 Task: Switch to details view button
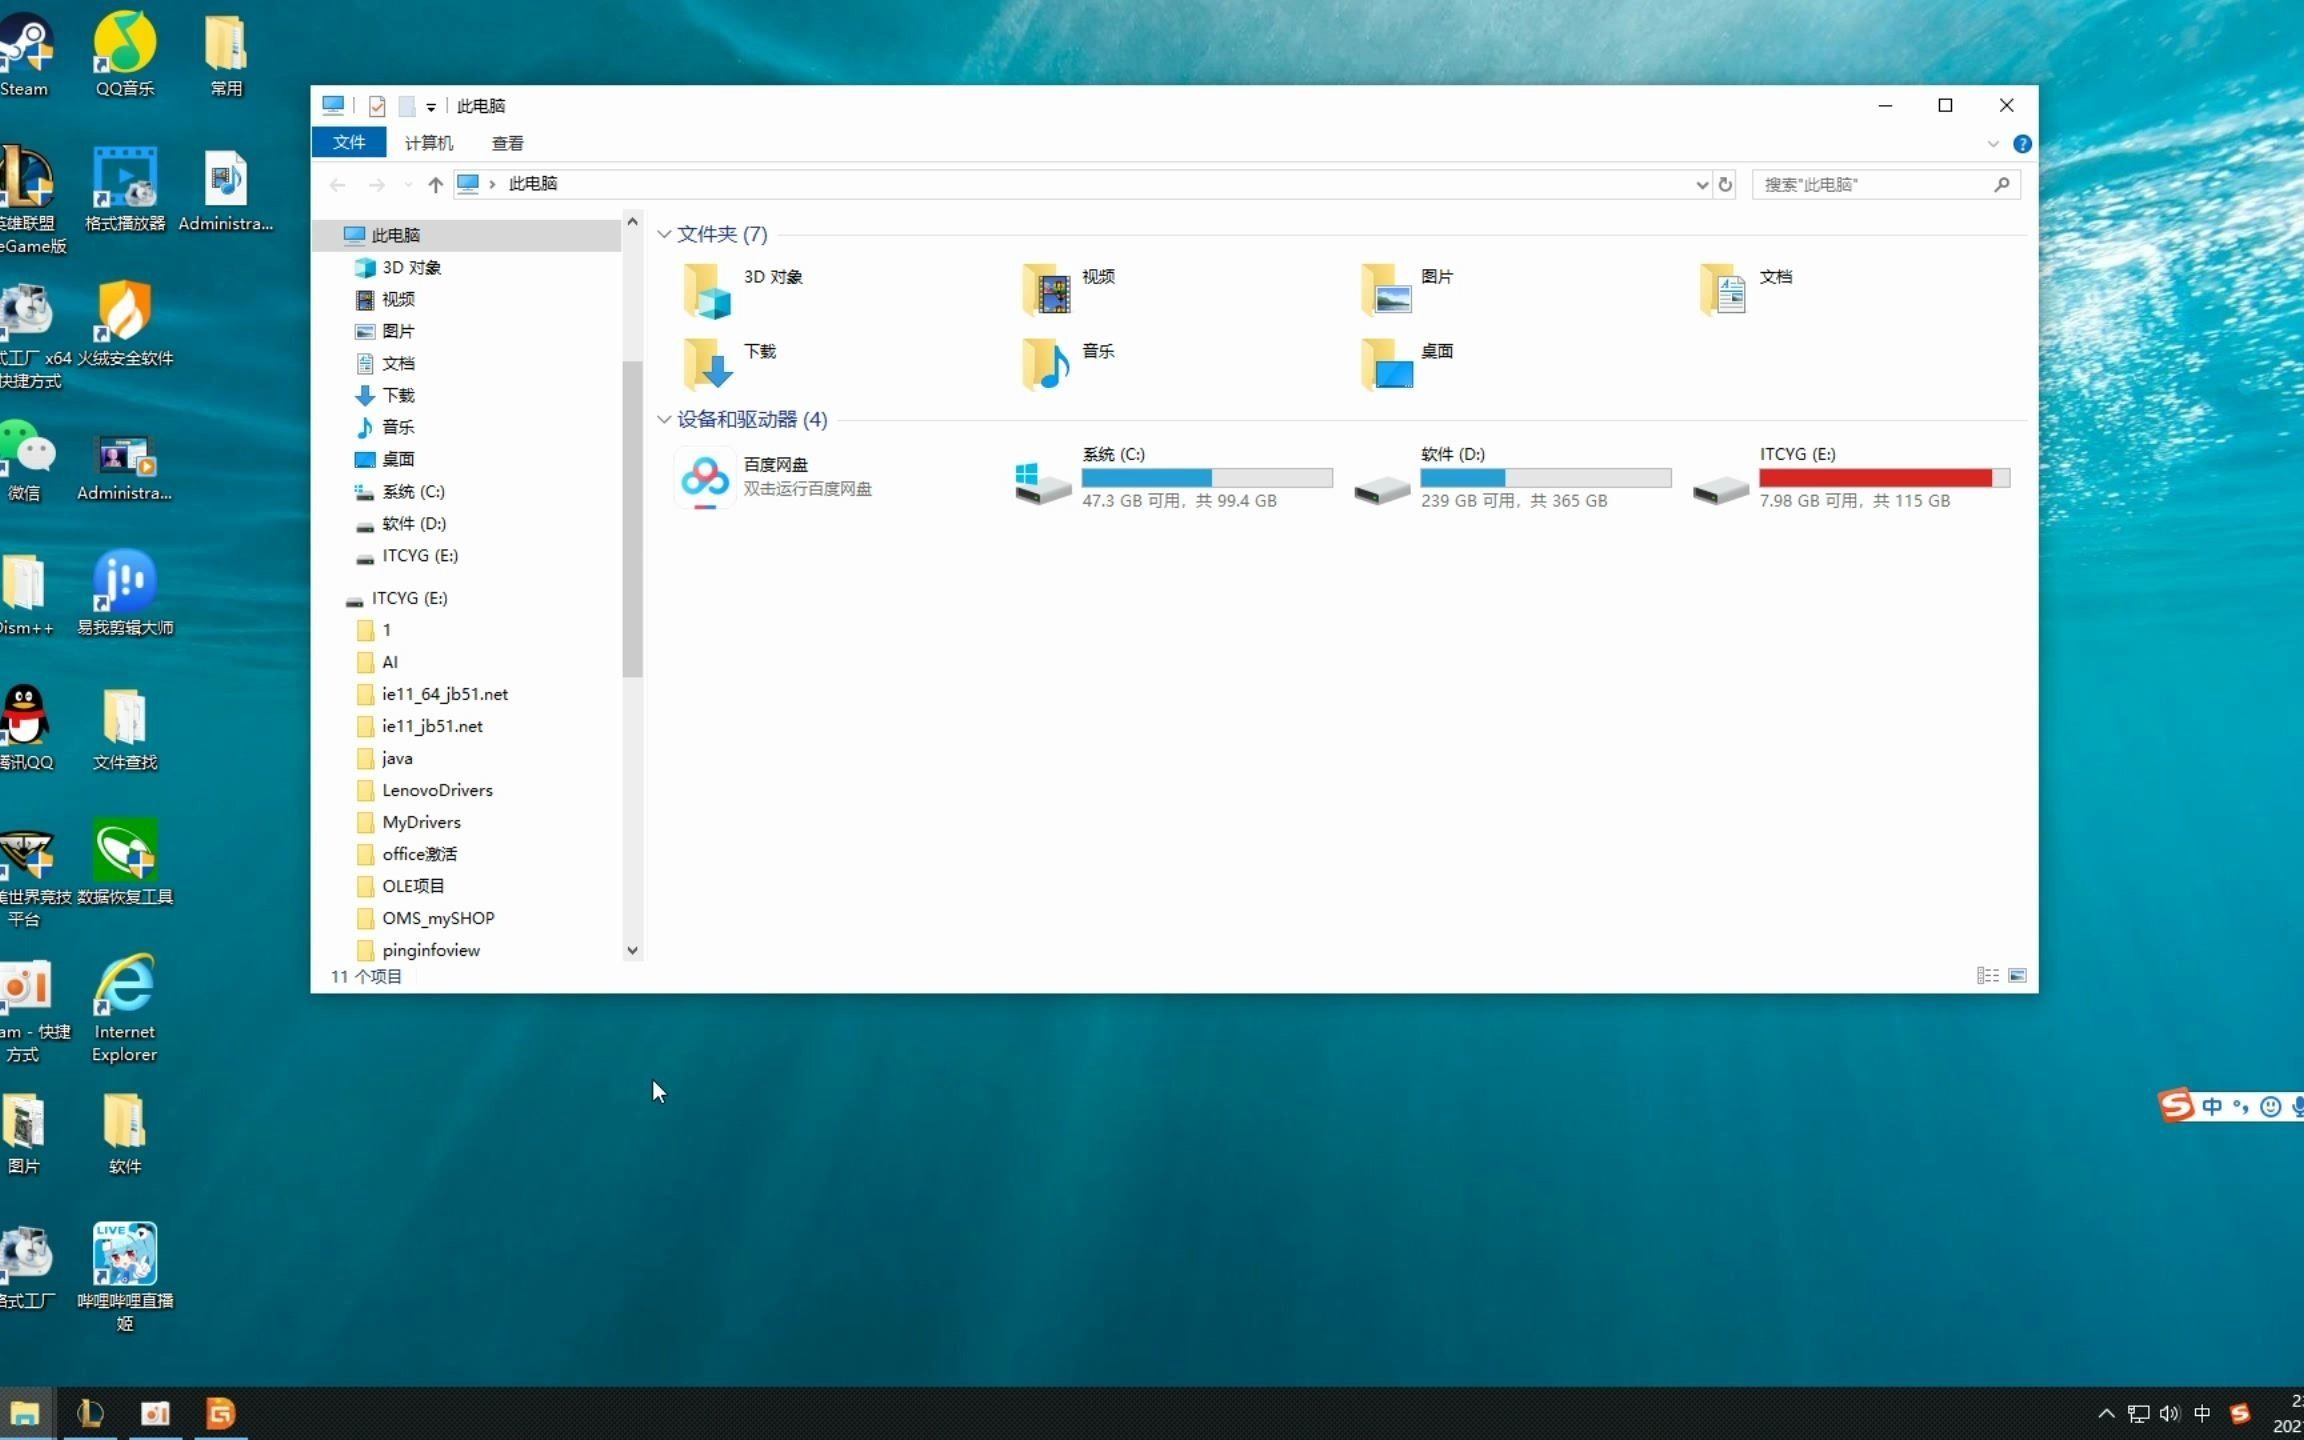[1987, 975]
